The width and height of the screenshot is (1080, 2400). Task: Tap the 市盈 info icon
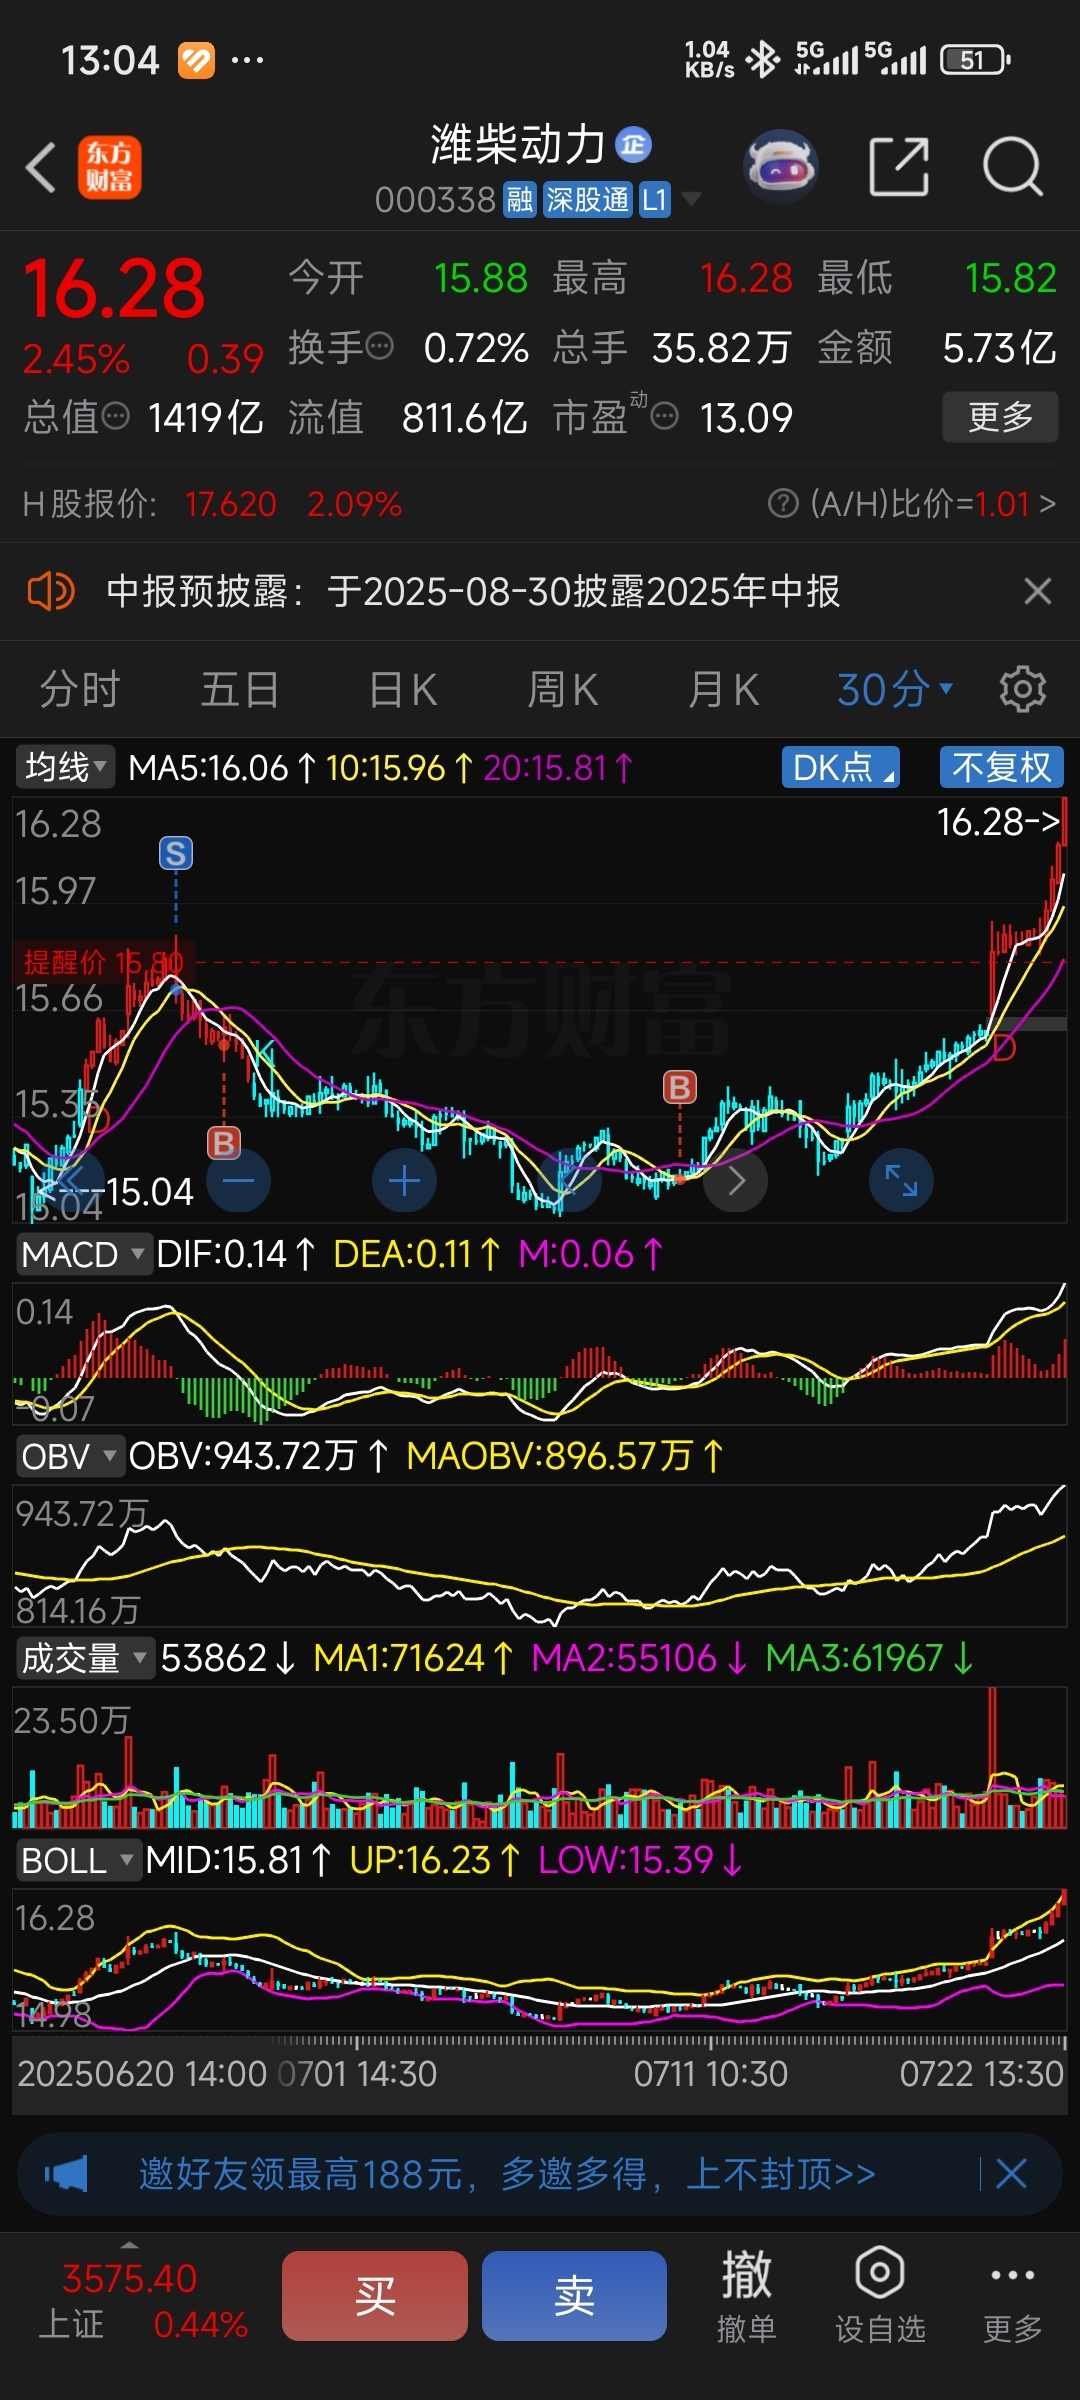(x=665, y=416)
